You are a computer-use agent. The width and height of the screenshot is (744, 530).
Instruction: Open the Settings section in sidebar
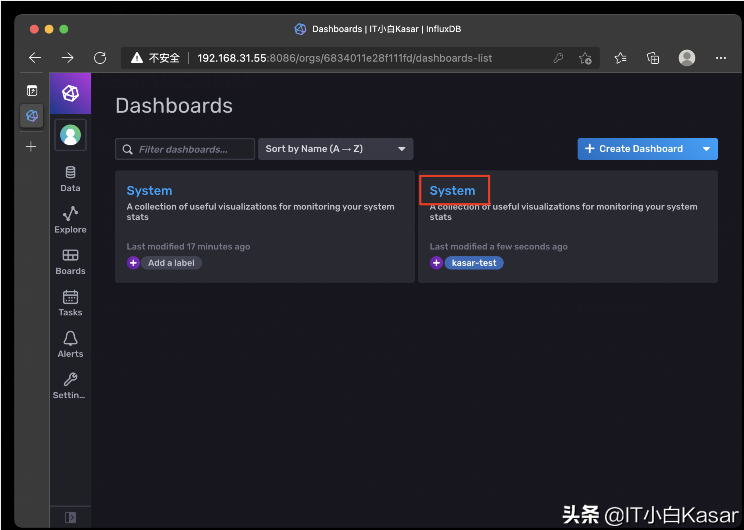point(69,386)
